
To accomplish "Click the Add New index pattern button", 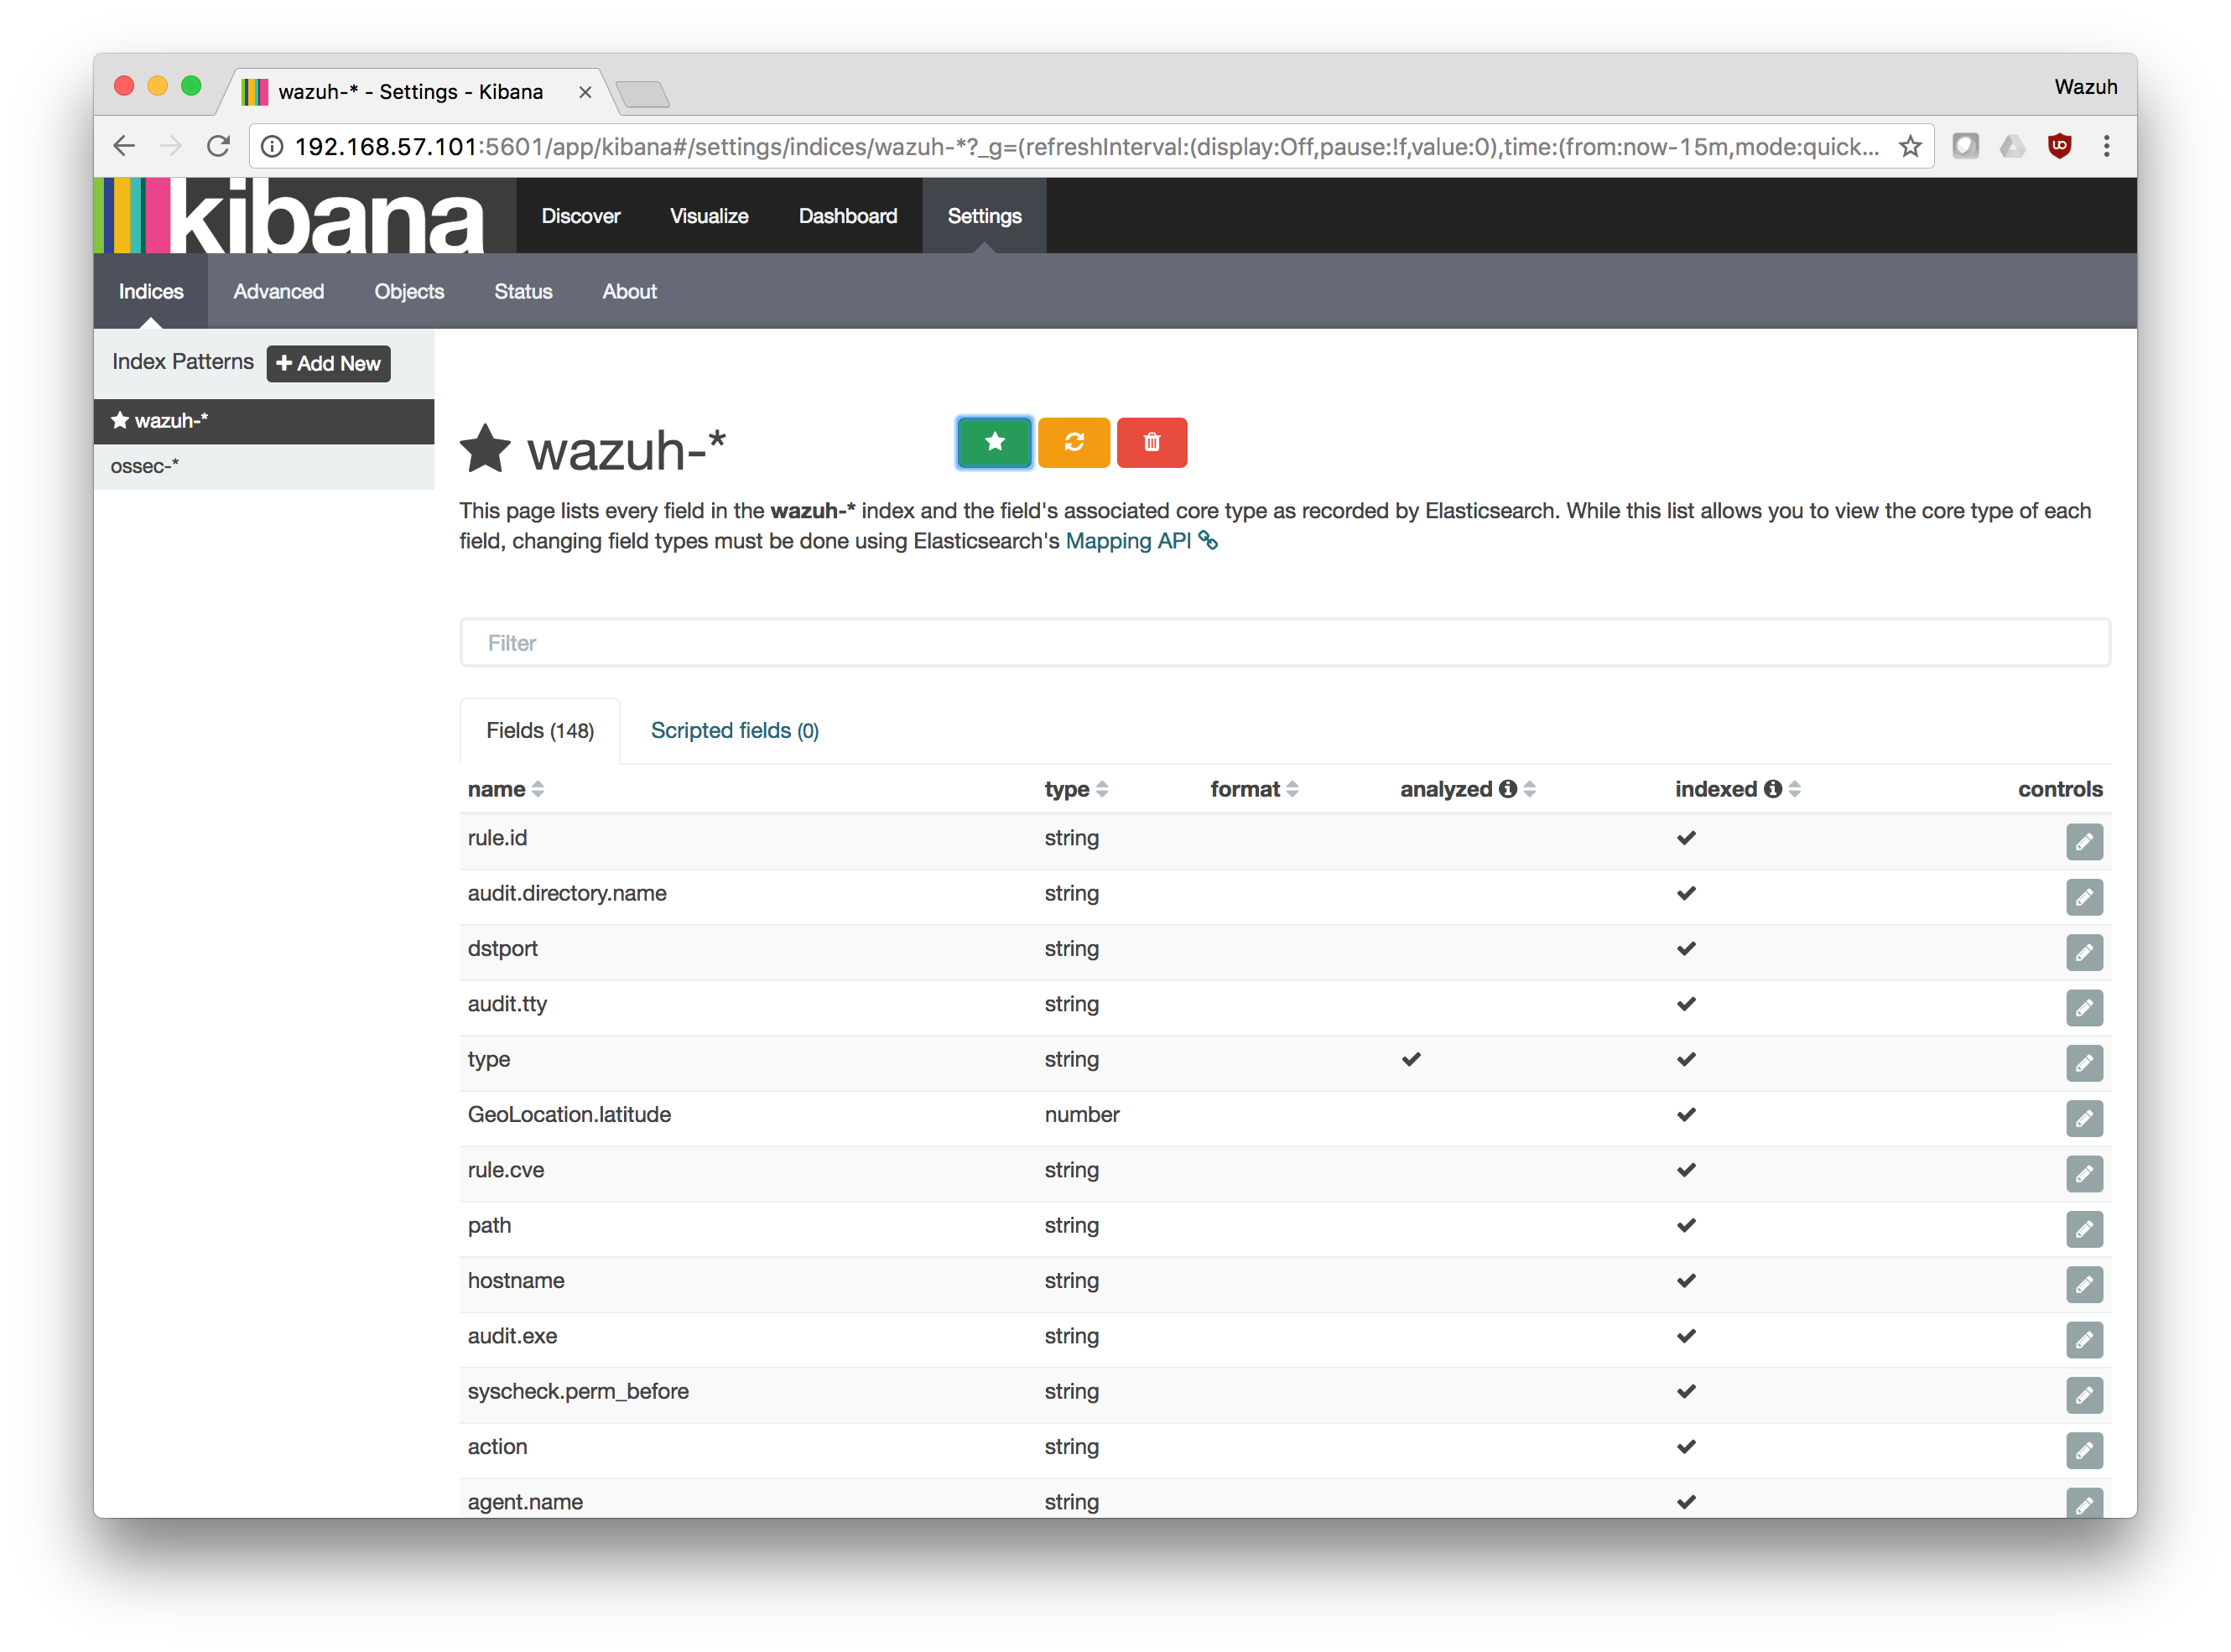I will point(328,363).
